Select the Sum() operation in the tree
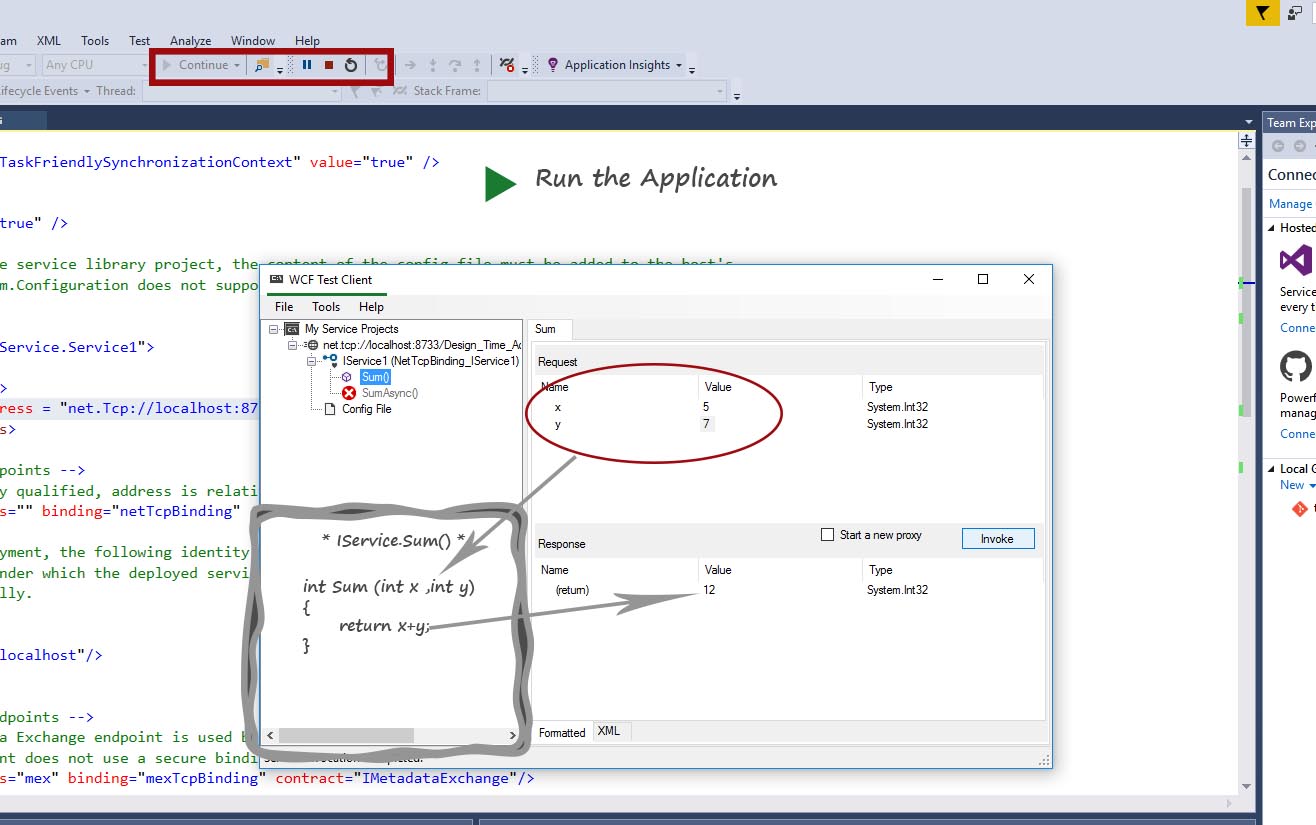Viewport: 1316px width, 825px height. (375, 377)
